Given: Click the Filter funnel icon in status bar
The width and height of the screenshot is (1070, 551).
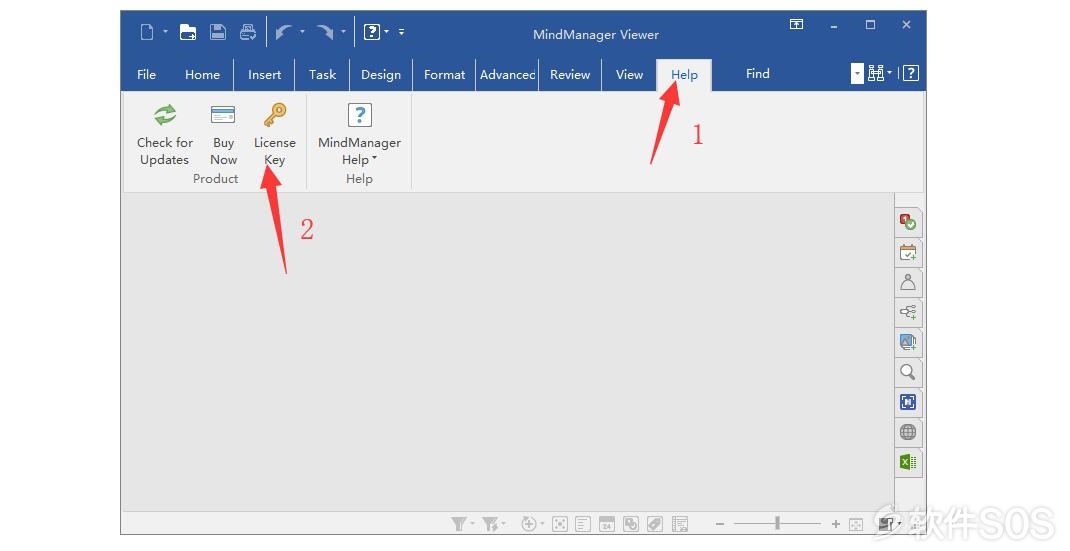Looking at the screenshot, I should click(x=459, y=524).
